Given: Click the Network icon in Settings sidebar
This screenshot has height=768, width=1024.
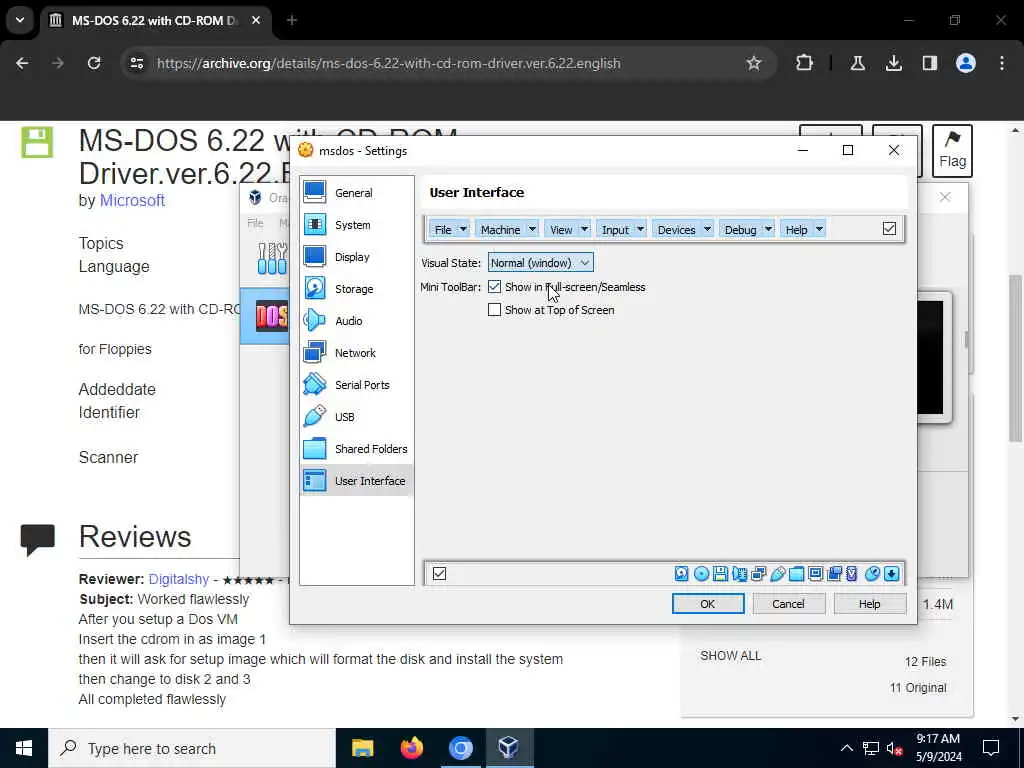Looking at the screenshot, I should click(x=314, y=352).
